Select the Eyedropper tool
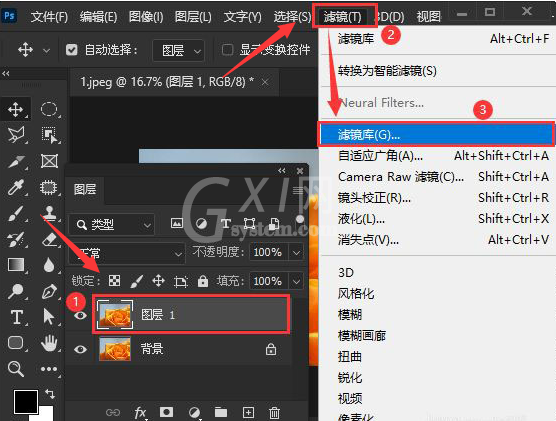 pos(16,187)
